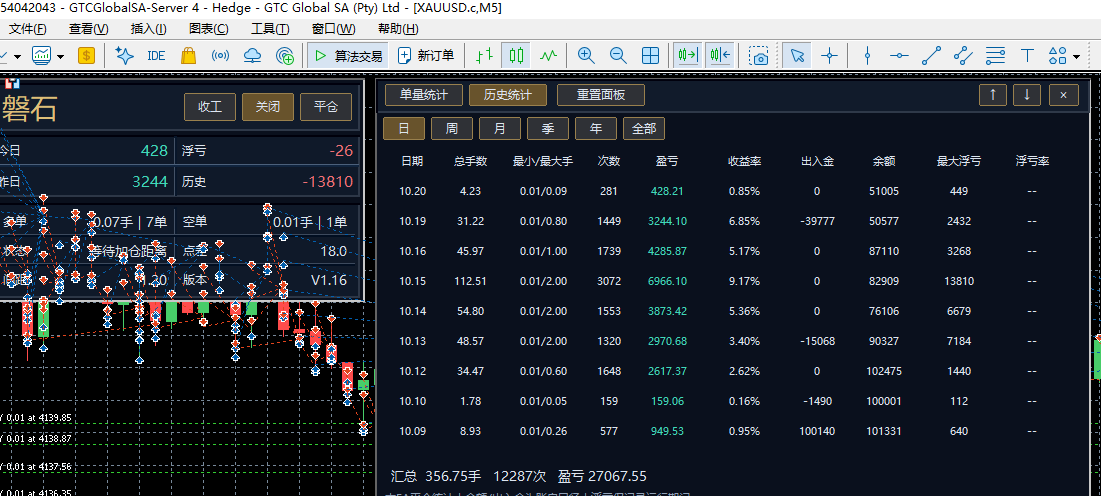Screen dimensions: 1101x496
Task: Expand the shapes objects dropdown arrow
Action: [x=1076, y=56]
